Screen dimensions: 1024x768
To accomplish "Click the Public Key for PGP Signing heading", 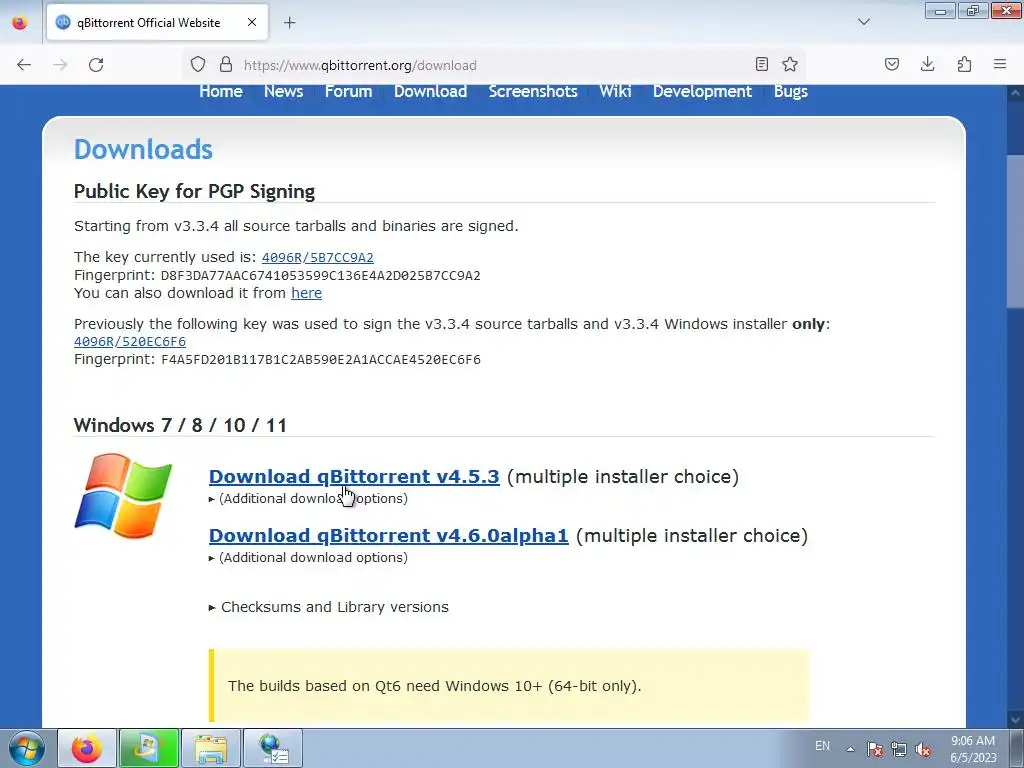I will tap(194, 191).
